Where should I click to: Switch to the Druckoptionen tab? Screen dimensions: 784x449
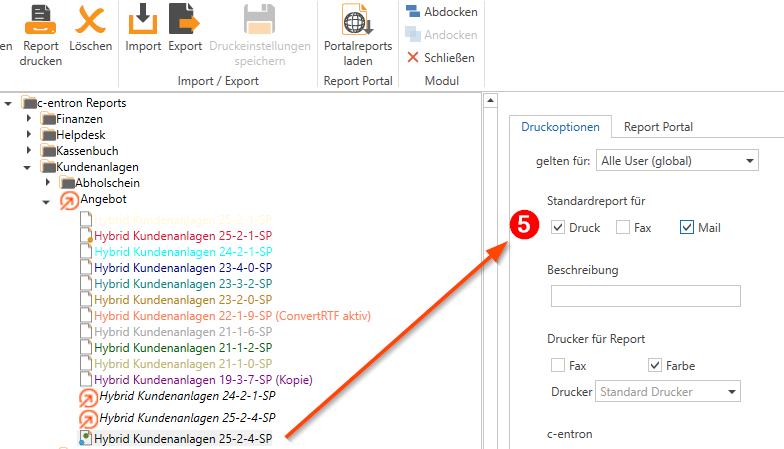click(560, 127)
